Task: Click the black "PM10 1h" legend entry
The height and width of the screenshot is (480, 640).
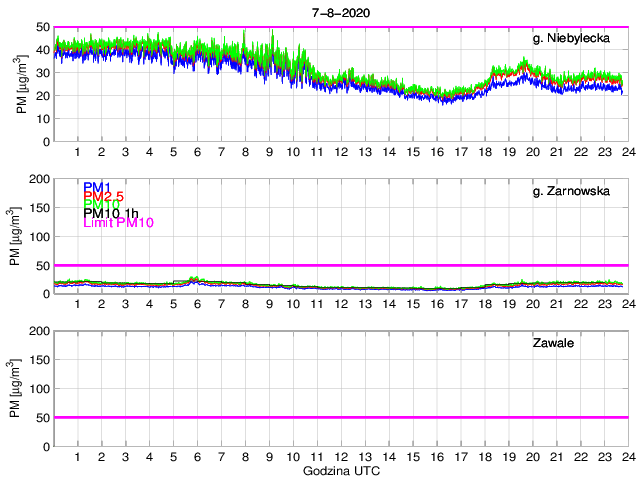Action: tap(111, 213)
